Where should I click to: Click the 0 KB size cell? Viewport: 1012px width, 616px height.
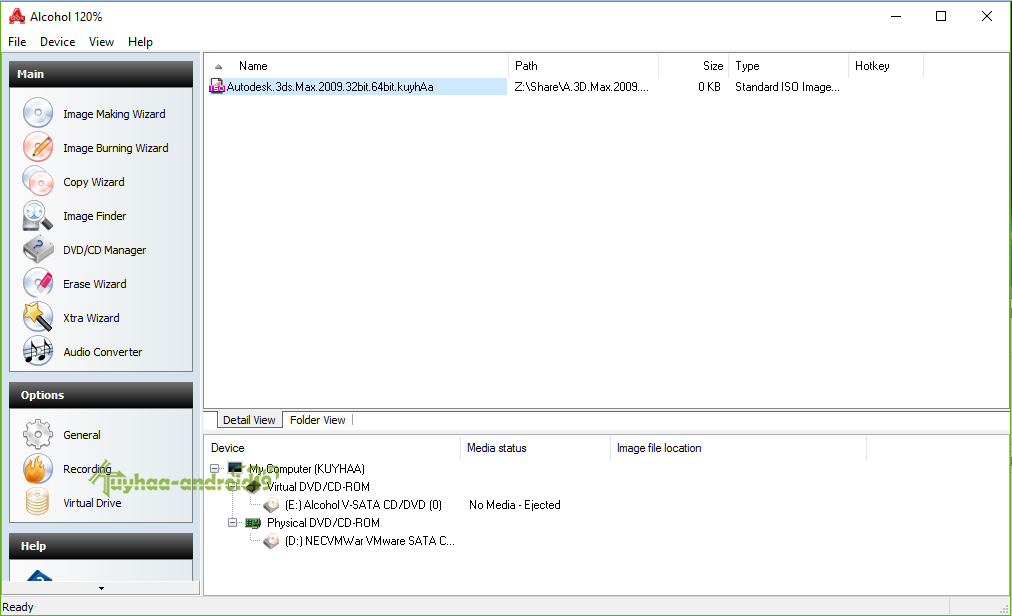coord(709,87)
